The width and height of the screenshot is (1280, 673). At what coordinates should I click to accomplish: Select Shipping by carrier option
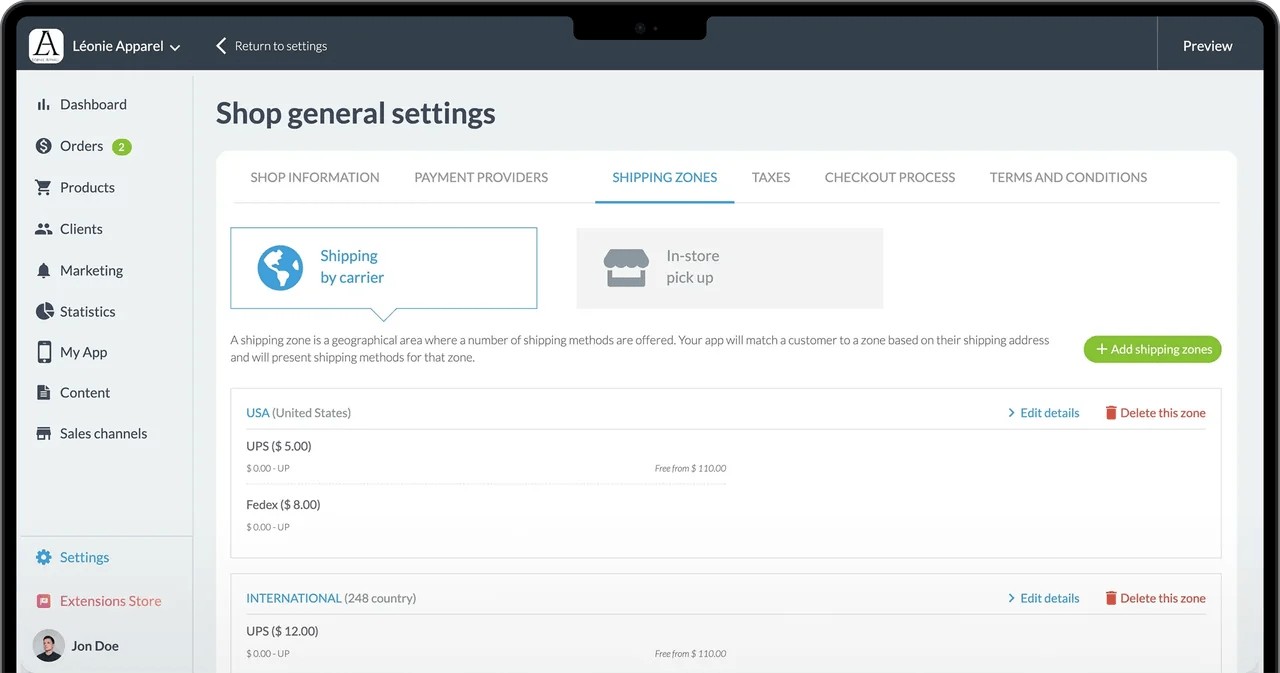point(383,267)
